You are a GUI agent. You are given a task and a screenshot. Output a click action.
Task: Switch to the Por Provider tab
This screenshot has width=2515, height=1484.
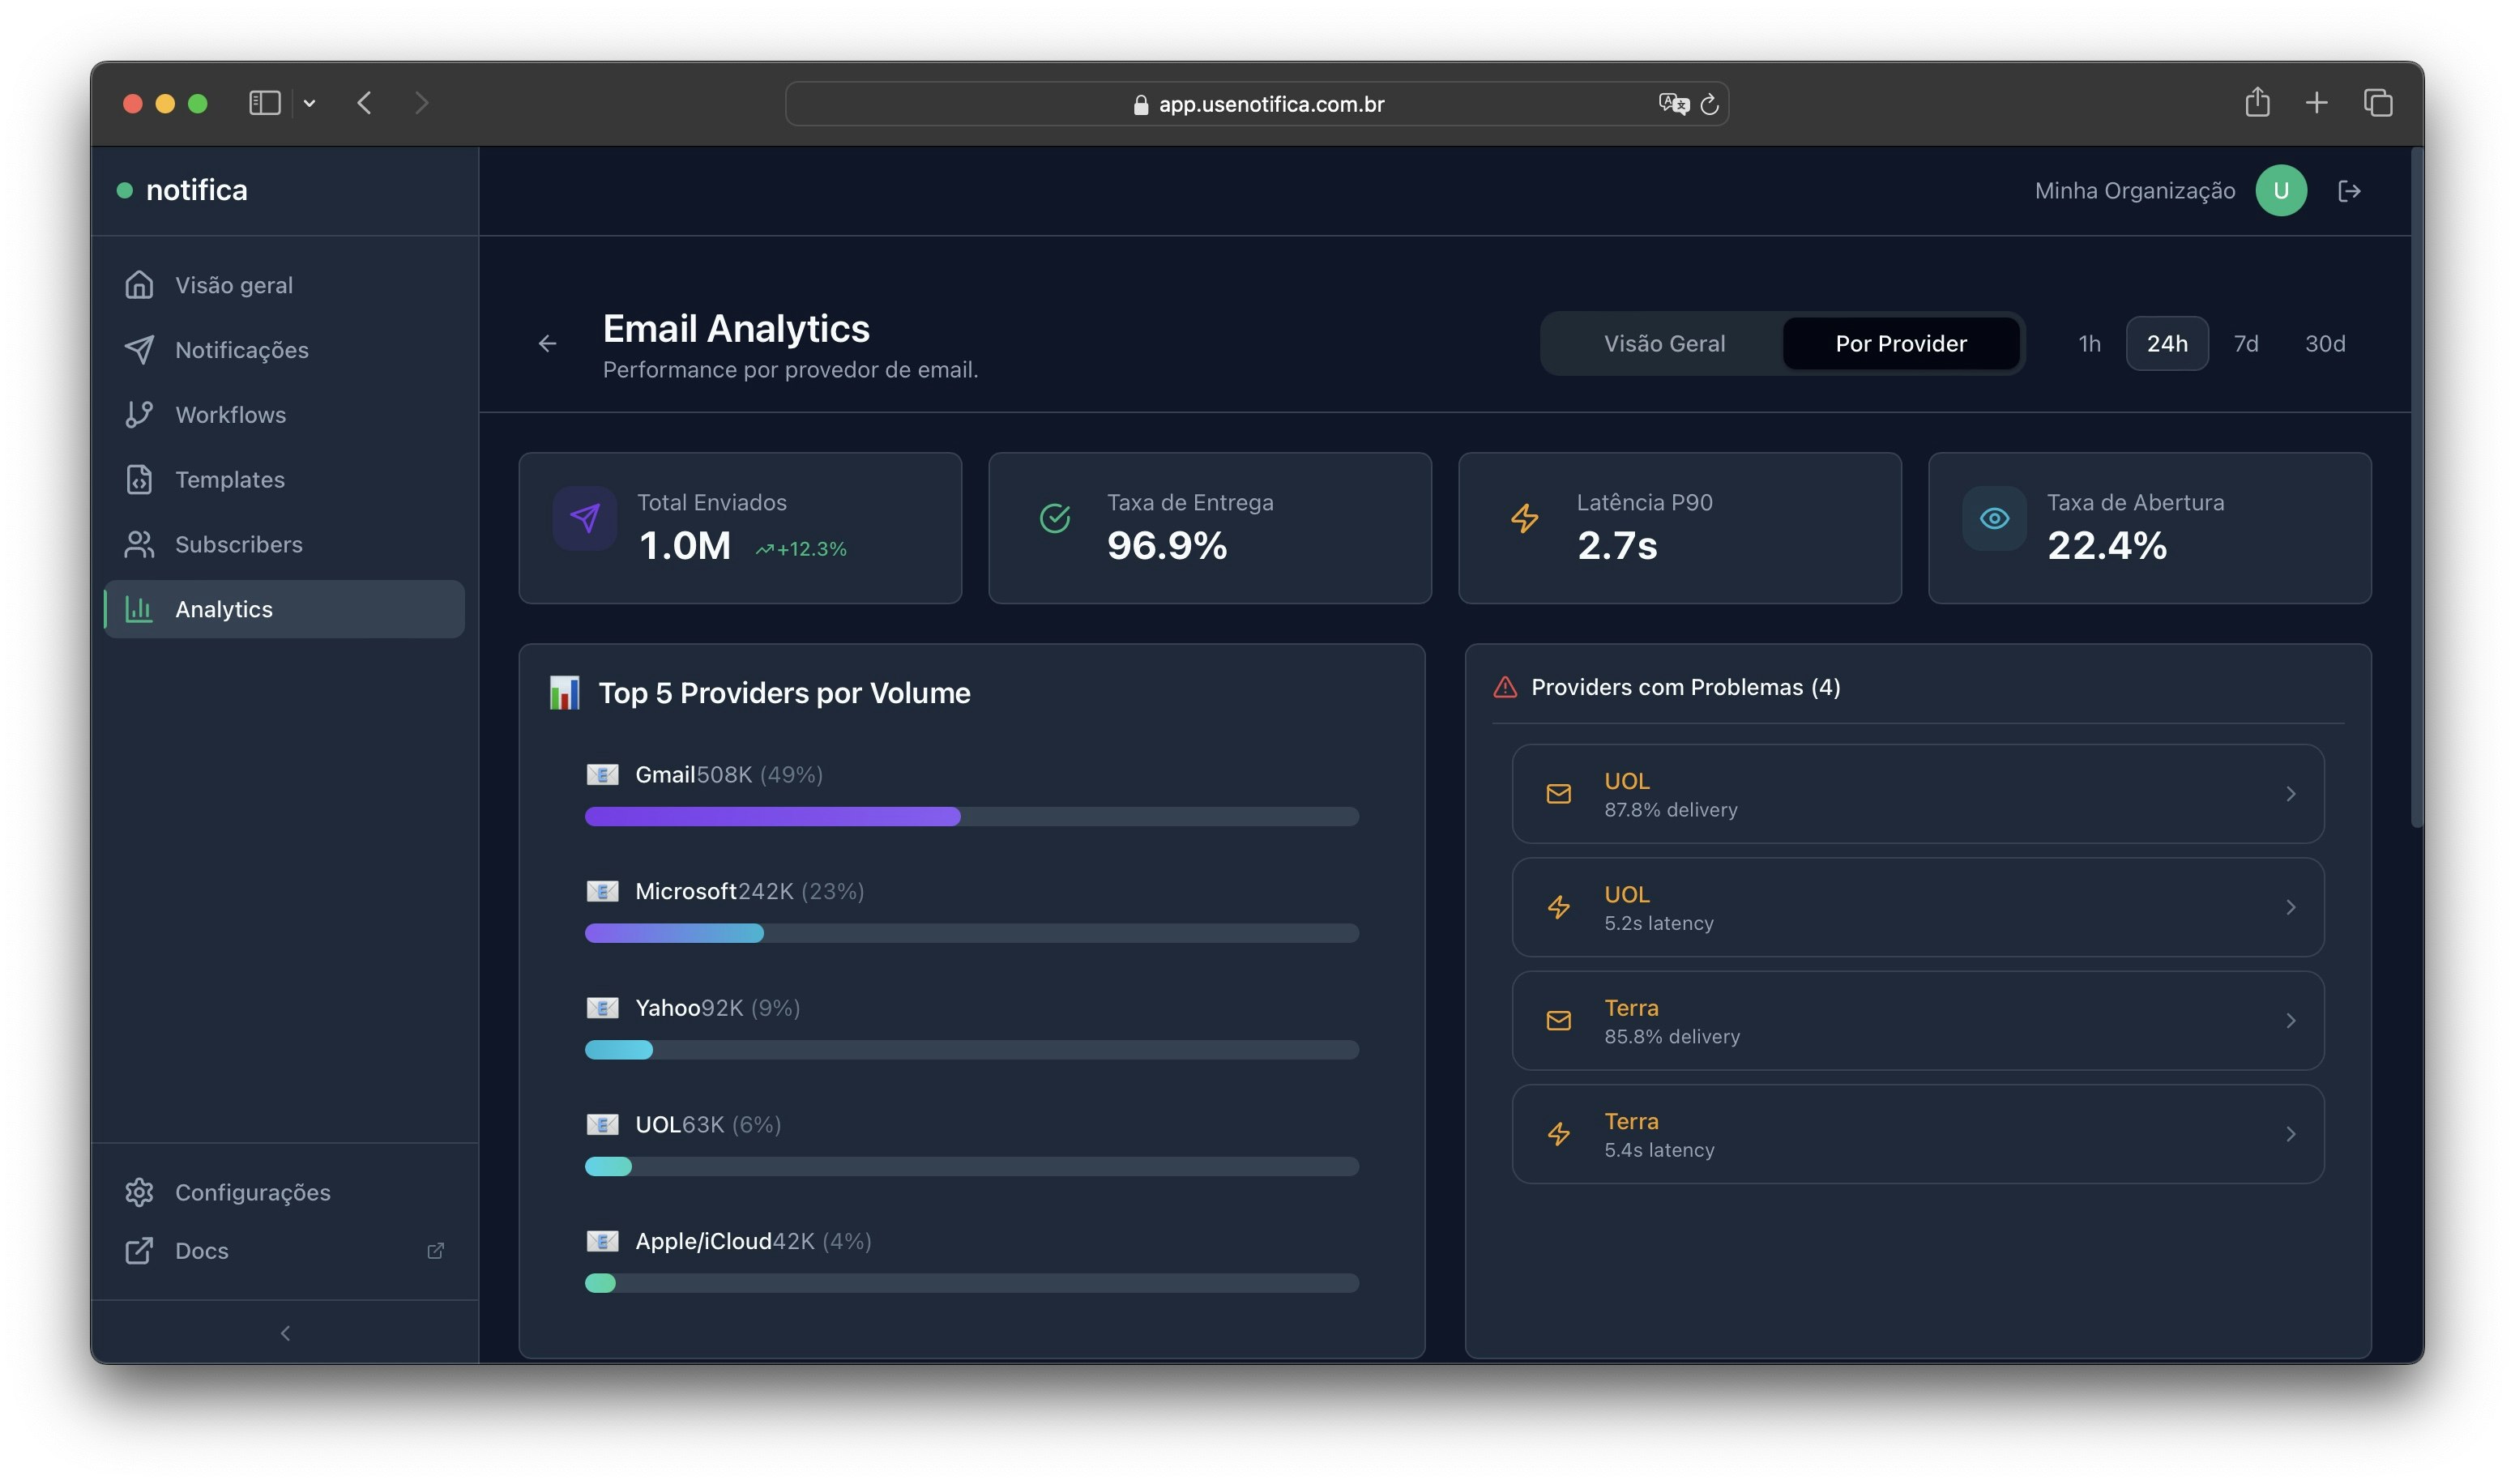(x=1900, y=343)
